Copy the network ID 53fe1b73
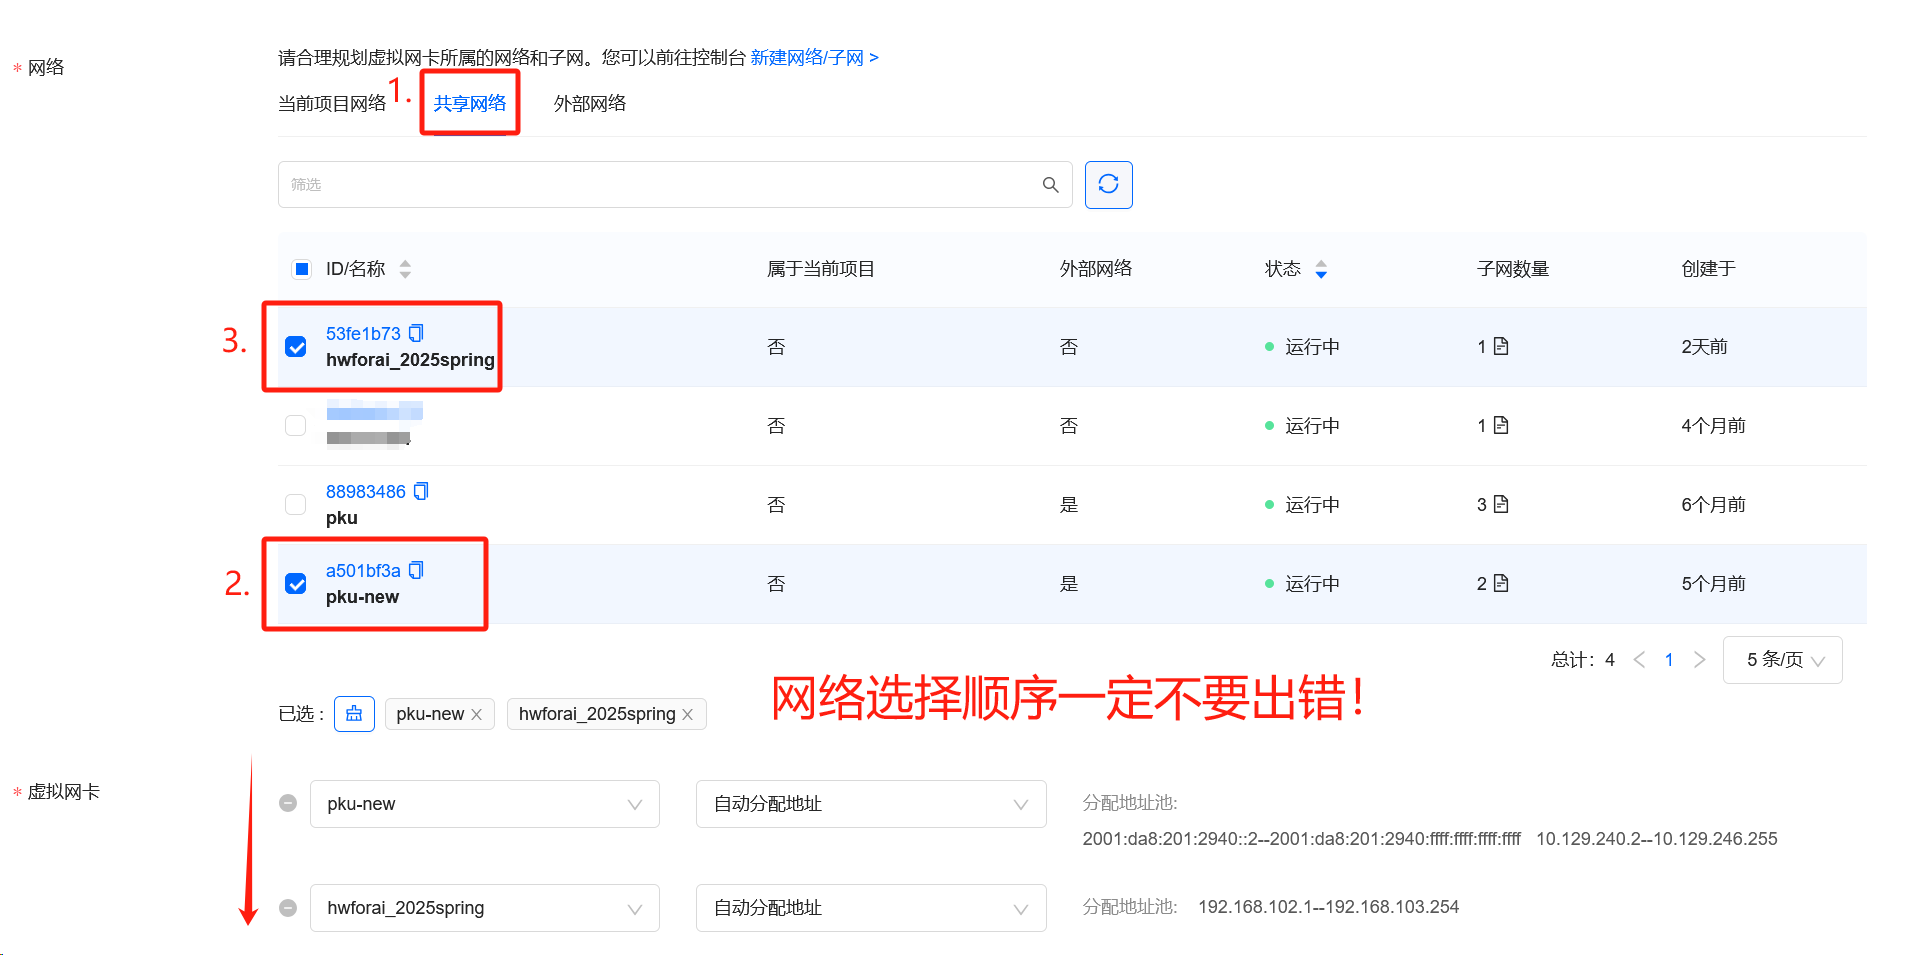 click(416, 333)
